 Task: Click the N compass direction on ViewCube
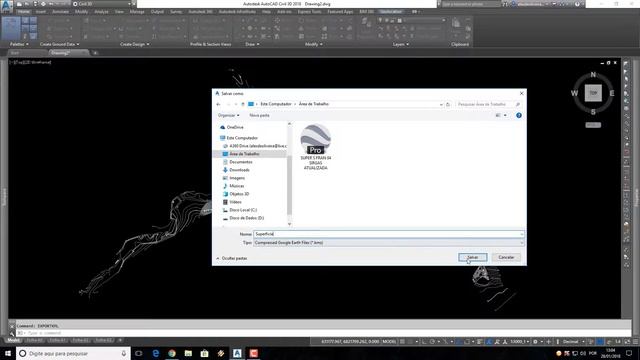click(x=593, y=75)
